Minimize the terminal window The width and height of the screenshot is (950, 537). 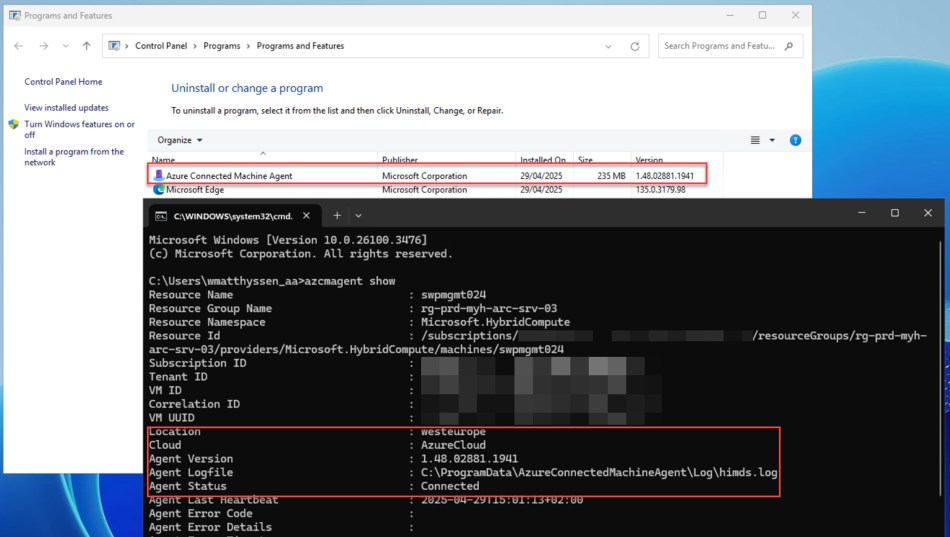[862, 213]
